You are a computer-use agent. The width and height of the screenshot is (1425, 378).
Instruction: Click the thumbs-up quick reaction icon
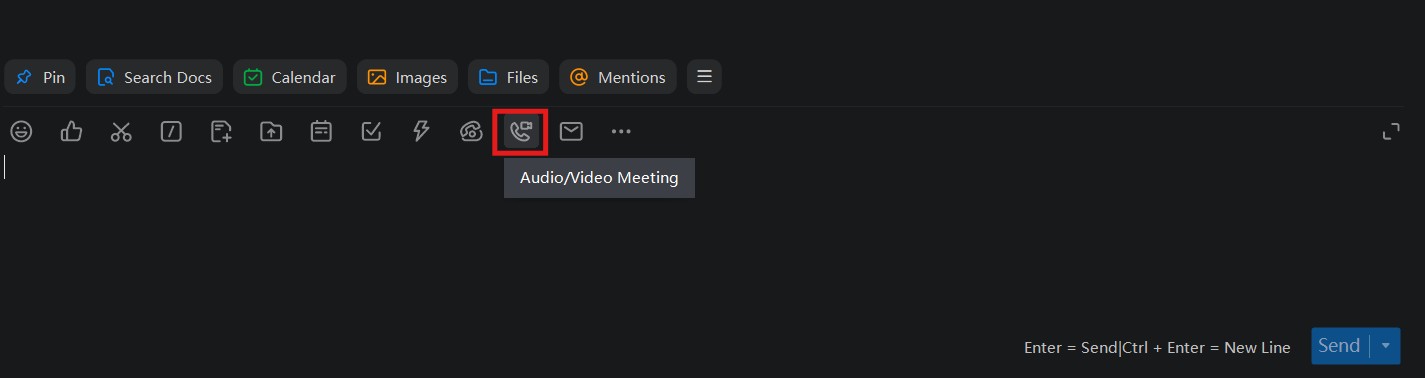(71, 131)
